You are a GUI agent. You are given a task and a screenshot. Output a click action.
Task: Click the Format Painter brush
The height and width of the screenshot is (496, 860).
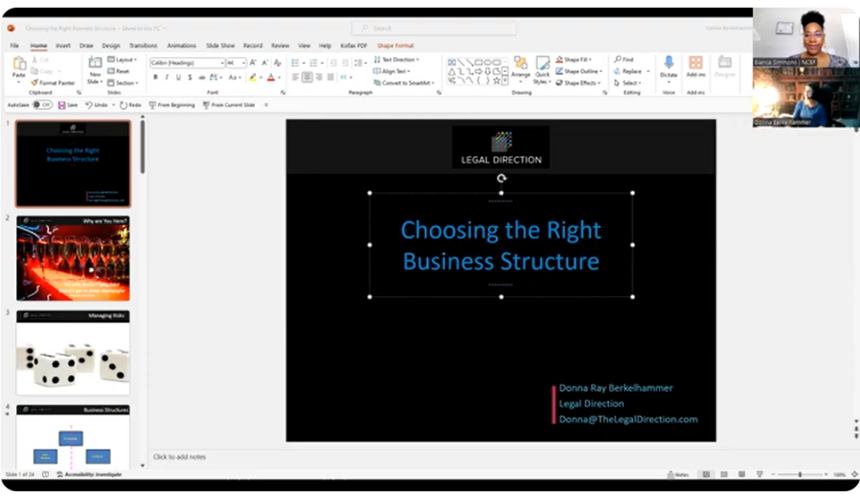point(35,82)
